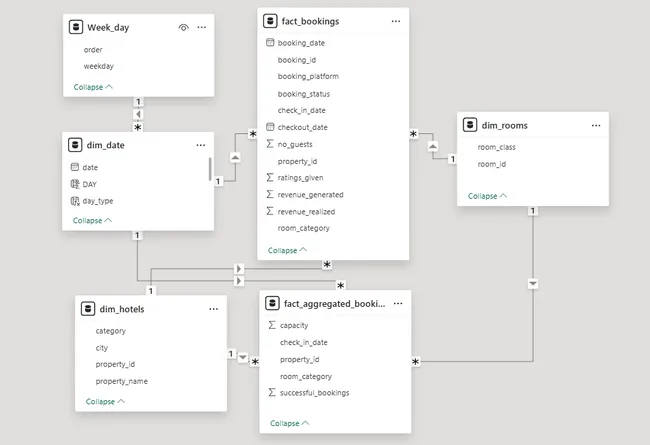Select room_class field in dim_rooms
The height and width of the screenshot is (445, 650).
tap(497, 147)
